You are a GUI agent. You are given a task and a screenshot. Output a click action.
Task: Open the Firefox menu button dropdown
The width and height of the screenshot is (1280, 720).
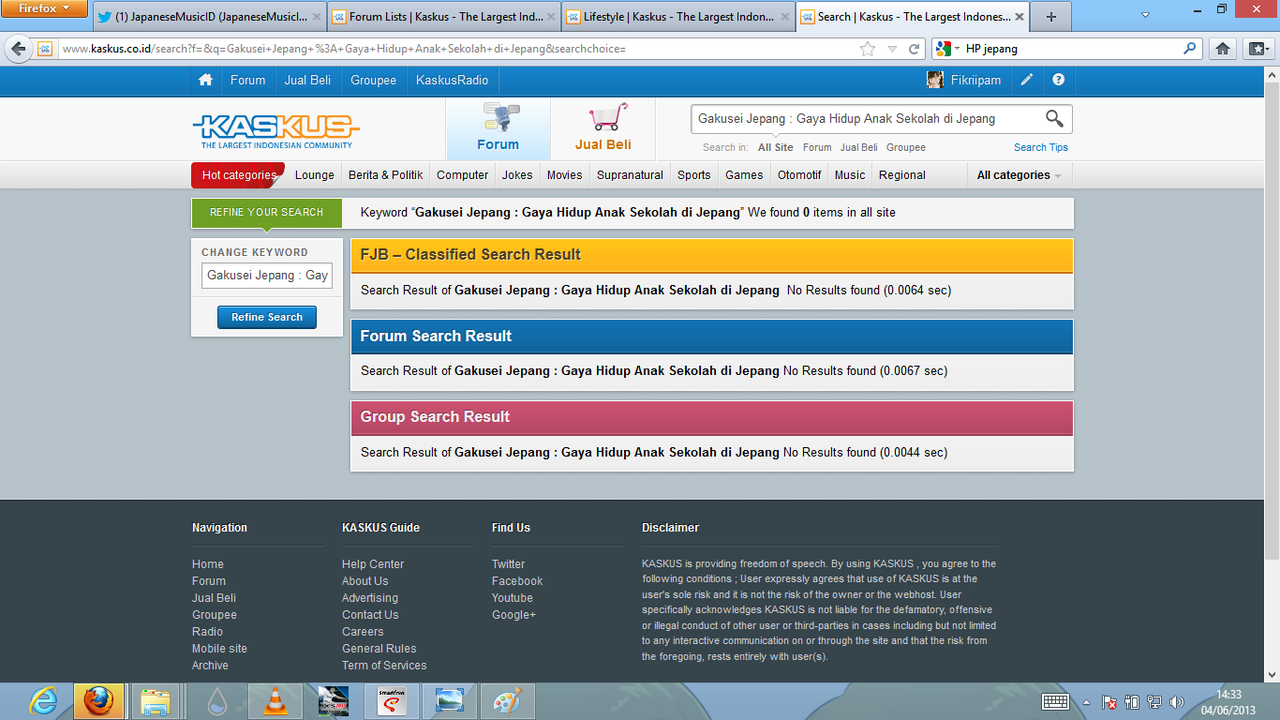tap(45, 8)
